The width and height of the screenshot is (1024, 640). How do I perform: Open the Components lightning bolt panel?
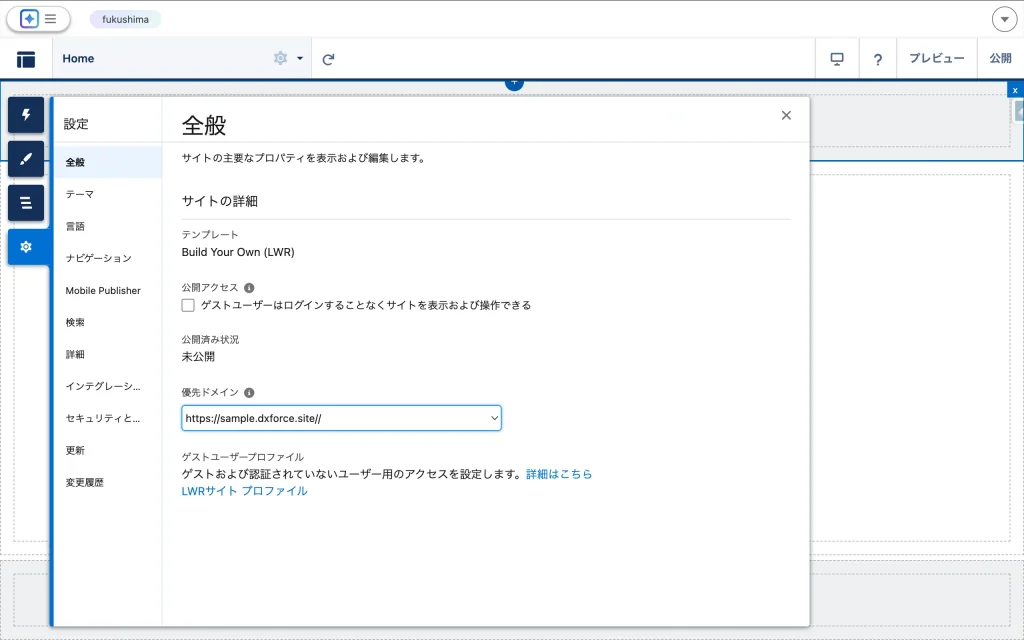click(x=26, y=115)
